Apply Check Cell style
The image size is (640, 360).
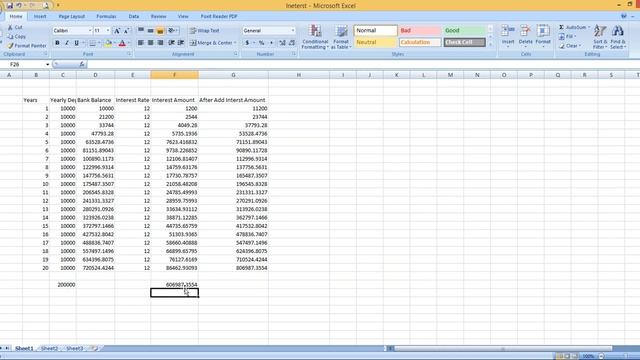(x=464, y=42)
